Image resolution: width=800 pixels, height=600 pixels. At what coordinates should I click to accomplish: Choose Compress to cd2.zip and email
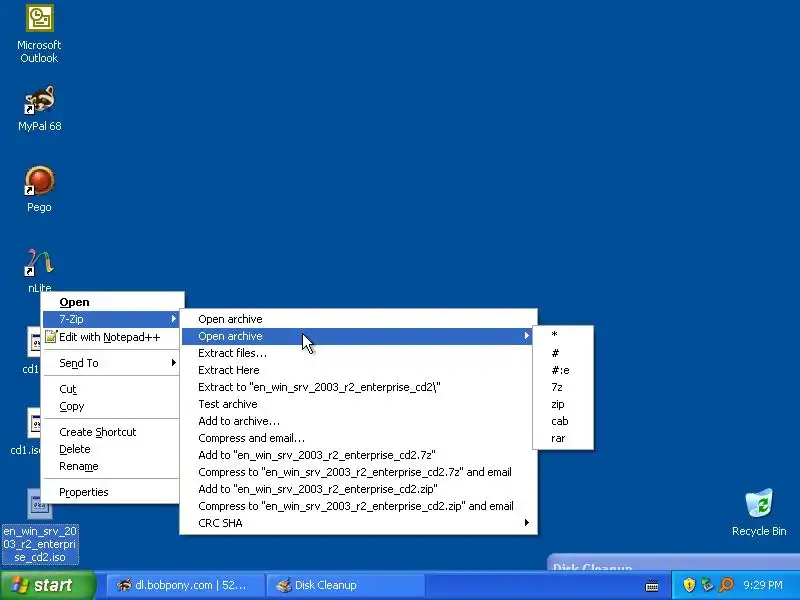click(x=358, y=506)
